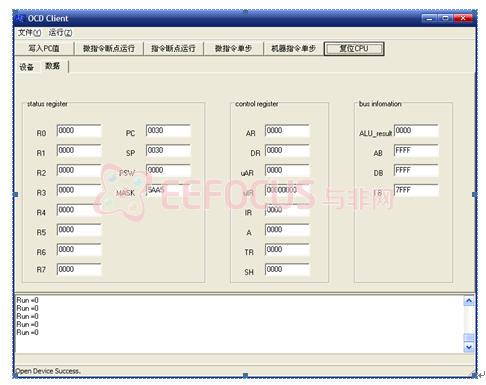Switch to the 设备 tab
Viewport: 486px width, 385px height.
click(x=26, y=67)
